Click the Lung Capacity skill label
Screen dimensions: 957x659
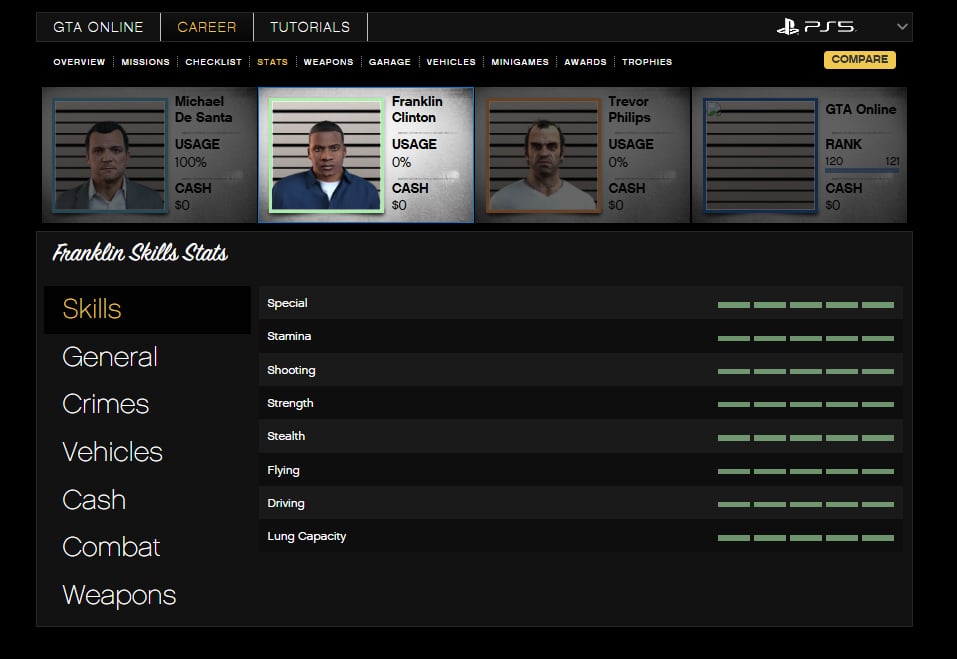pyautogui.click(x=306, y=536)
